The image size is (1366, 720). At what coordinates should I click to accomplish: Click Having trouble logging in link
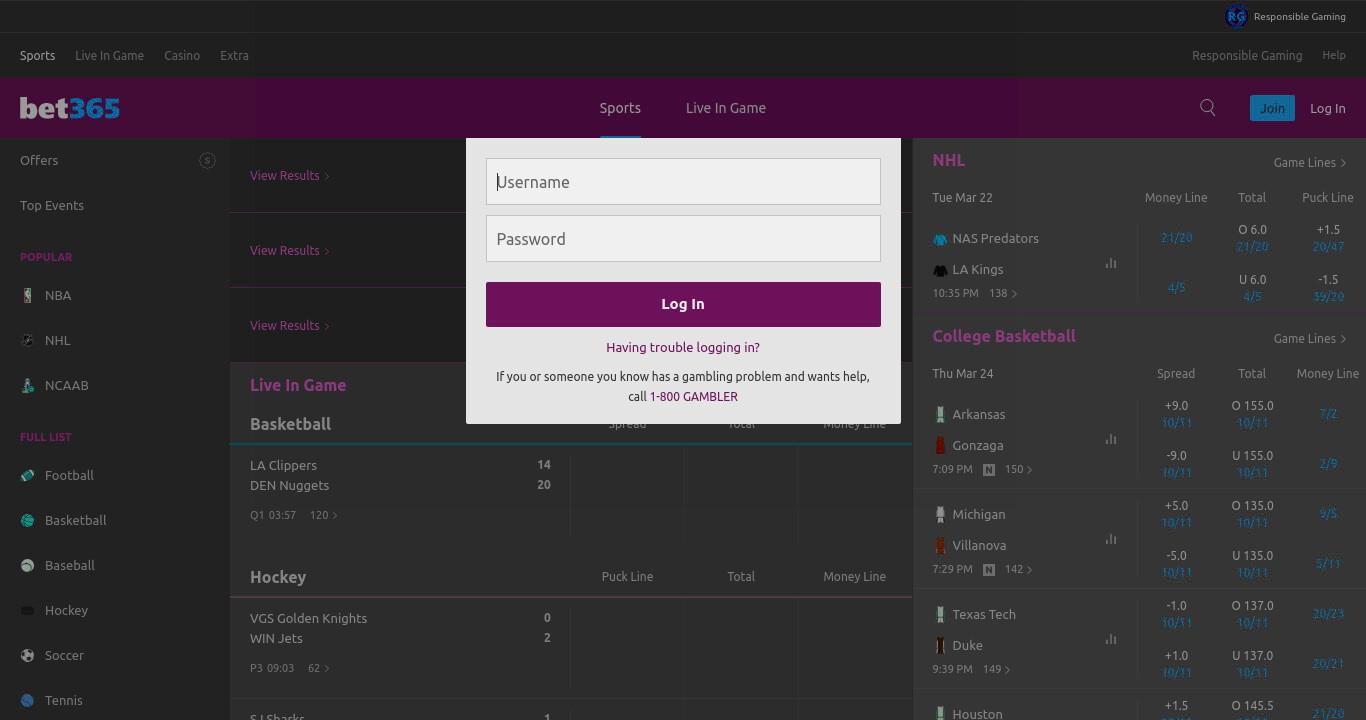683,347
